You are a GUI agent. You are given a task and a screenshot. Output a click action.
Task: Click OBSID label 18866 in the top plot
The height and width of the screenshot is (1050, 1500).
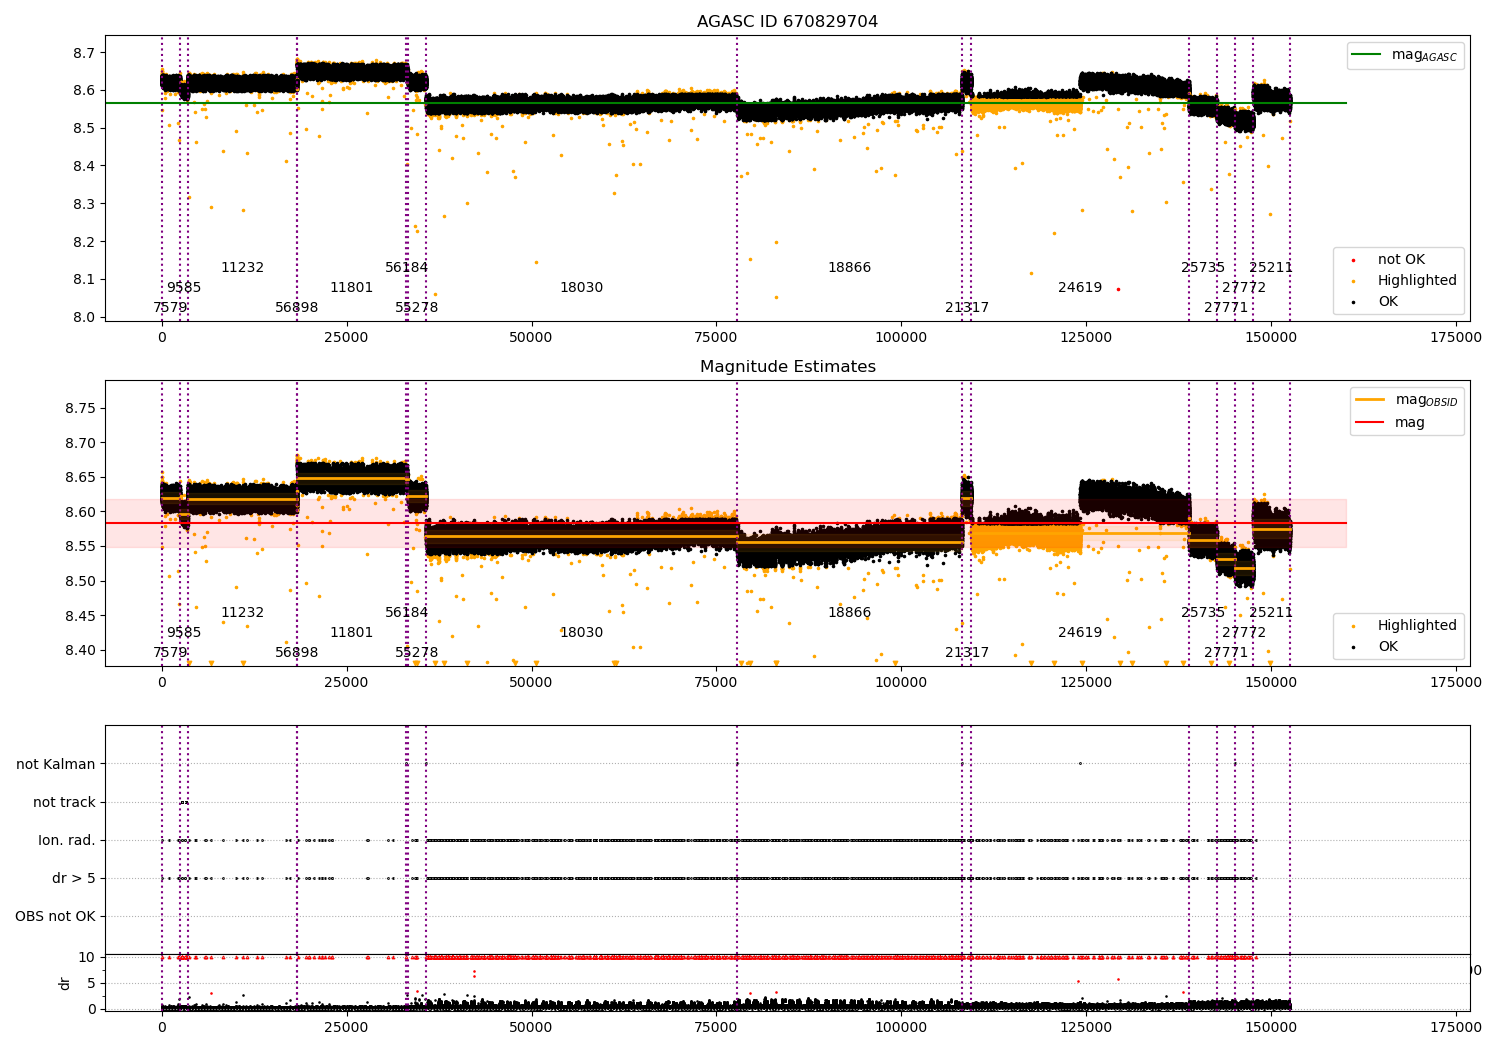(850, 268)
